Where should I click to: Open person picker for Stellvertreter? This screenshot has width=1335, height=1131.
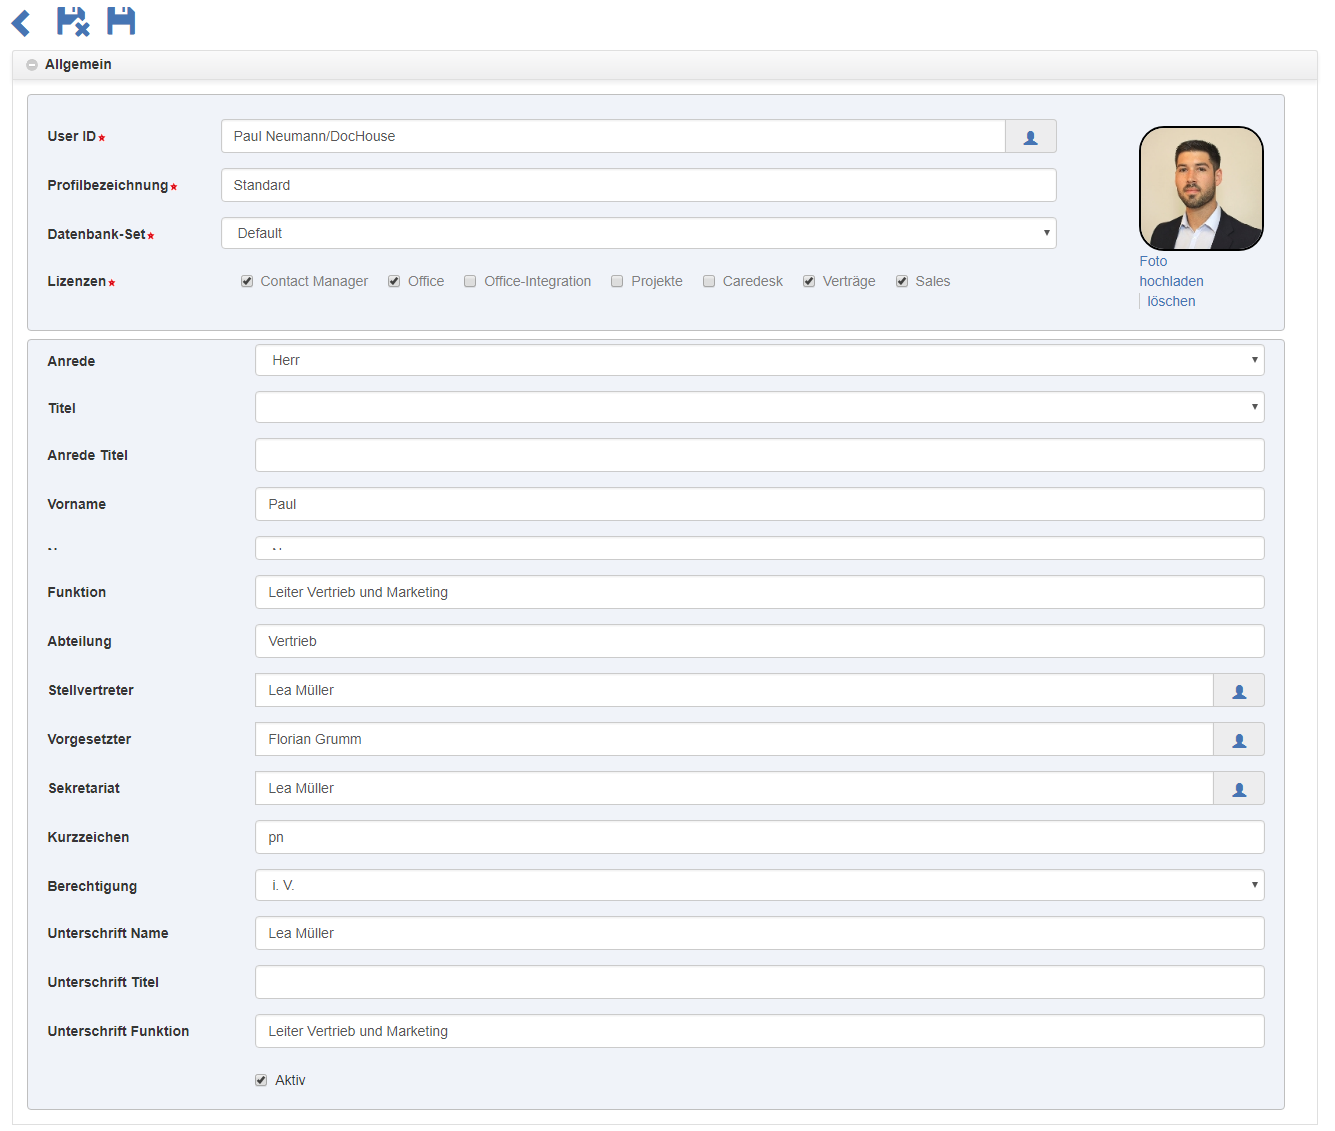(1238, 691)
